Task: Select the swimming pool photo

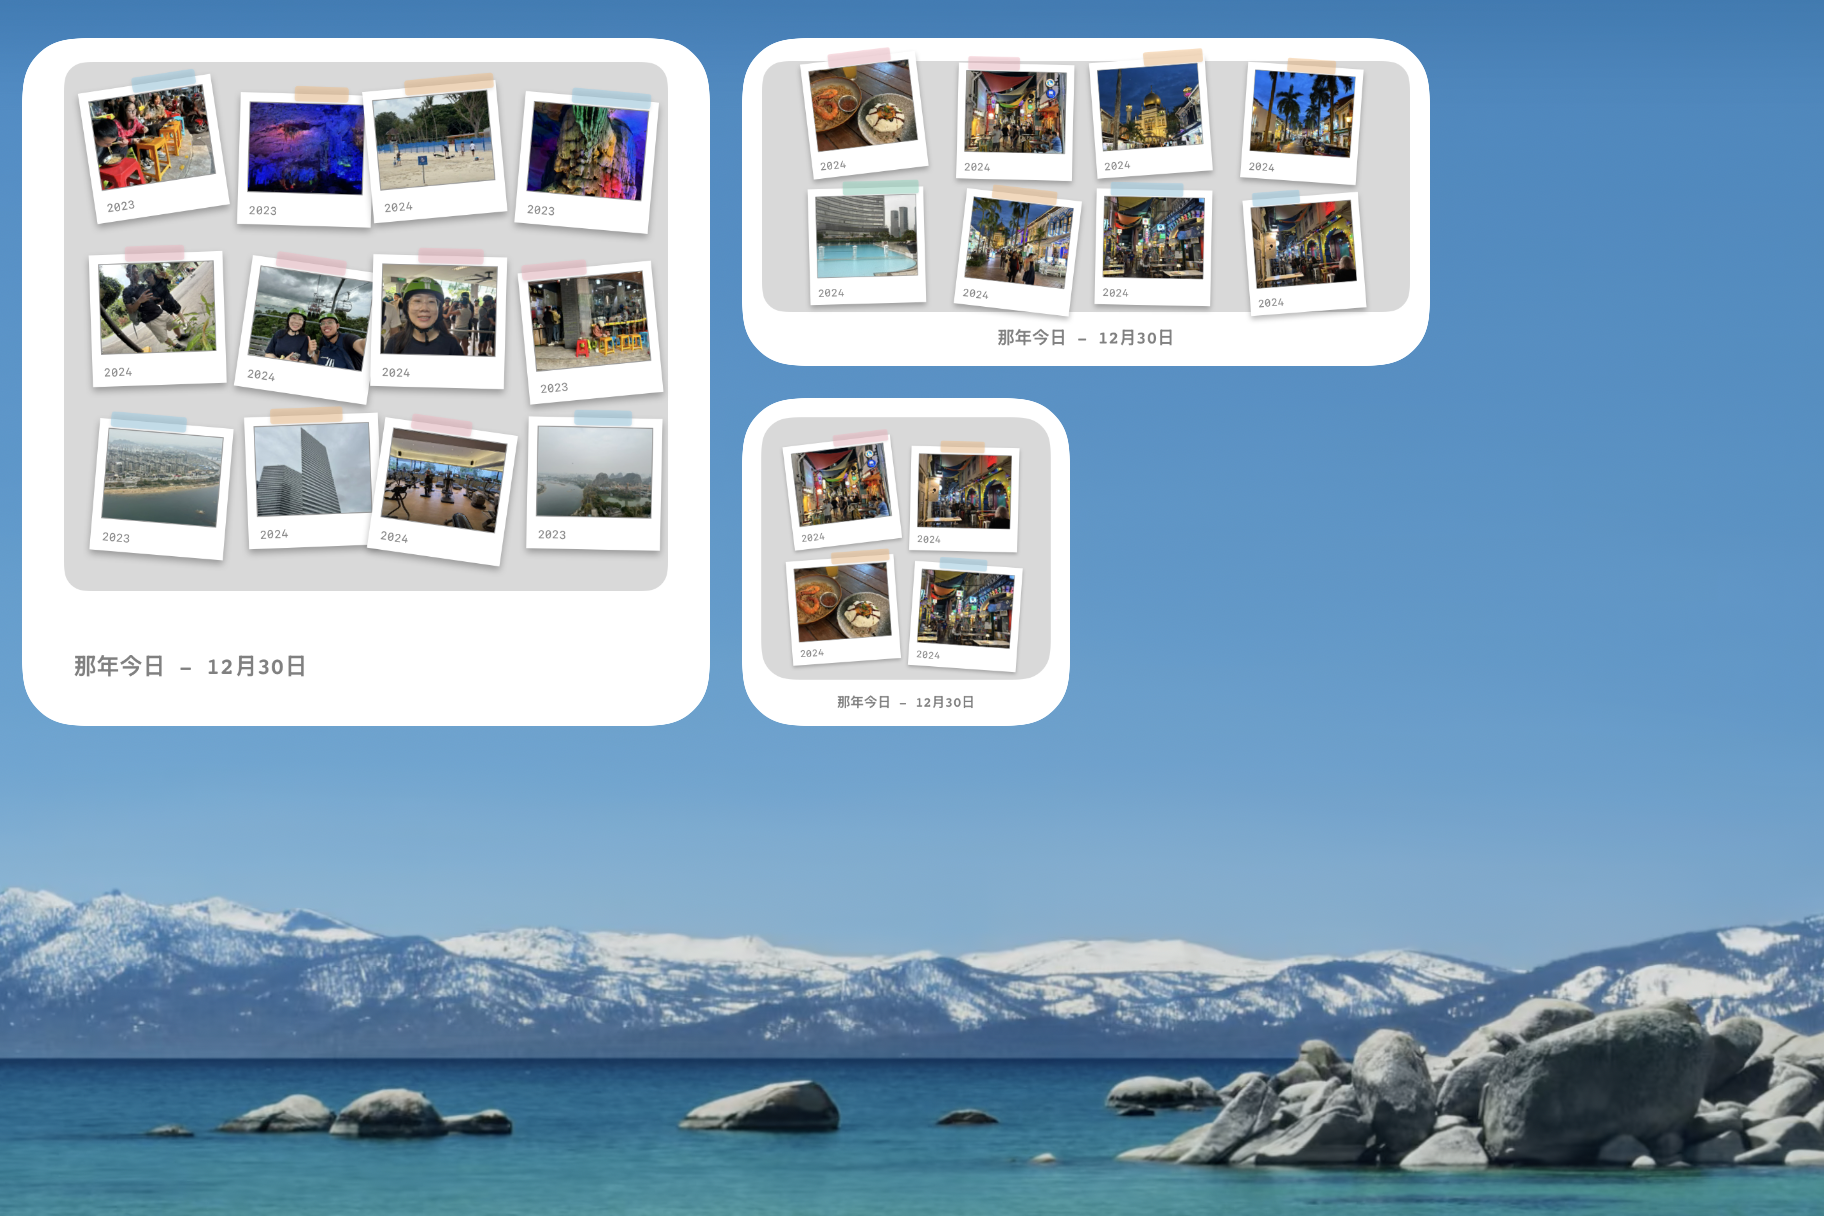Action: click(866, 236)
